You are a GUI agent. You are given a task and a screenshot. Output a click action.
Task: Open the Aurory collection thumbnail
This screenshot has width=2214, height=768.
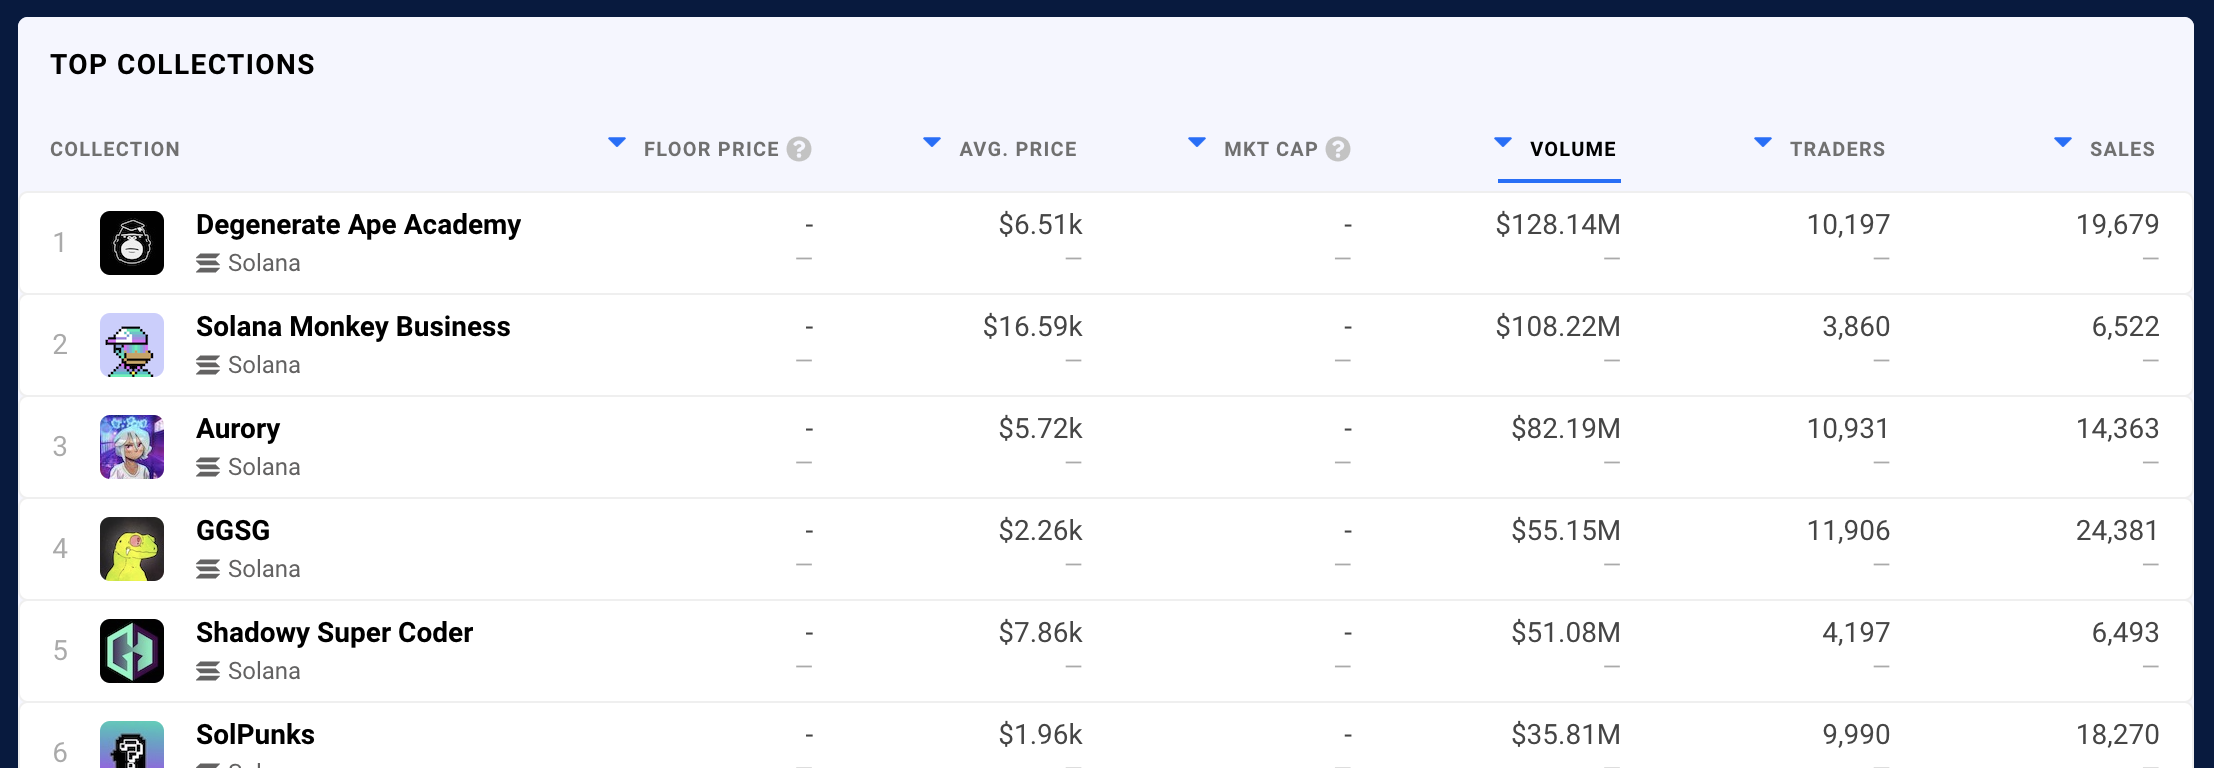point(132,447)
